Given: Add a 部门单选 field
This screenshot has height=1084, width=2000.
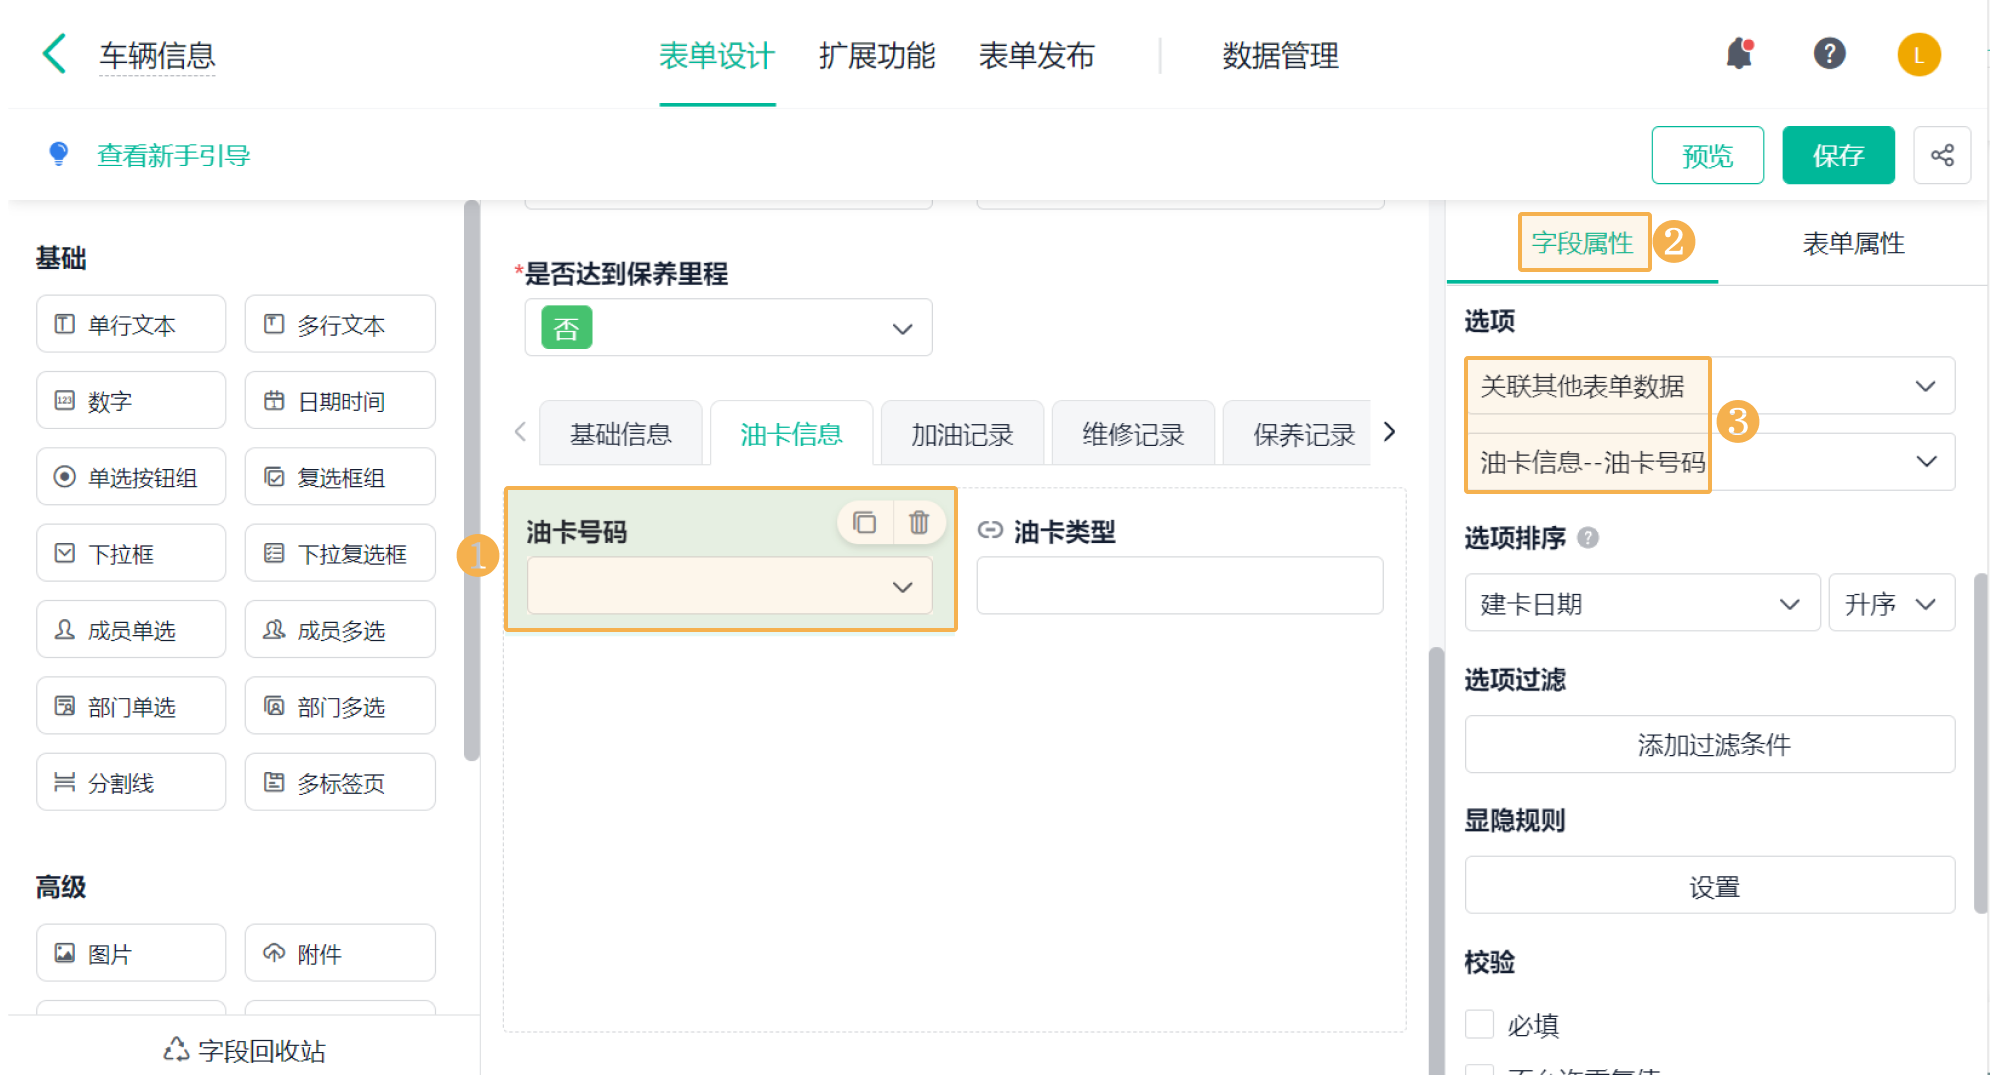Looking at the screenshot, I should click(131, 706).
